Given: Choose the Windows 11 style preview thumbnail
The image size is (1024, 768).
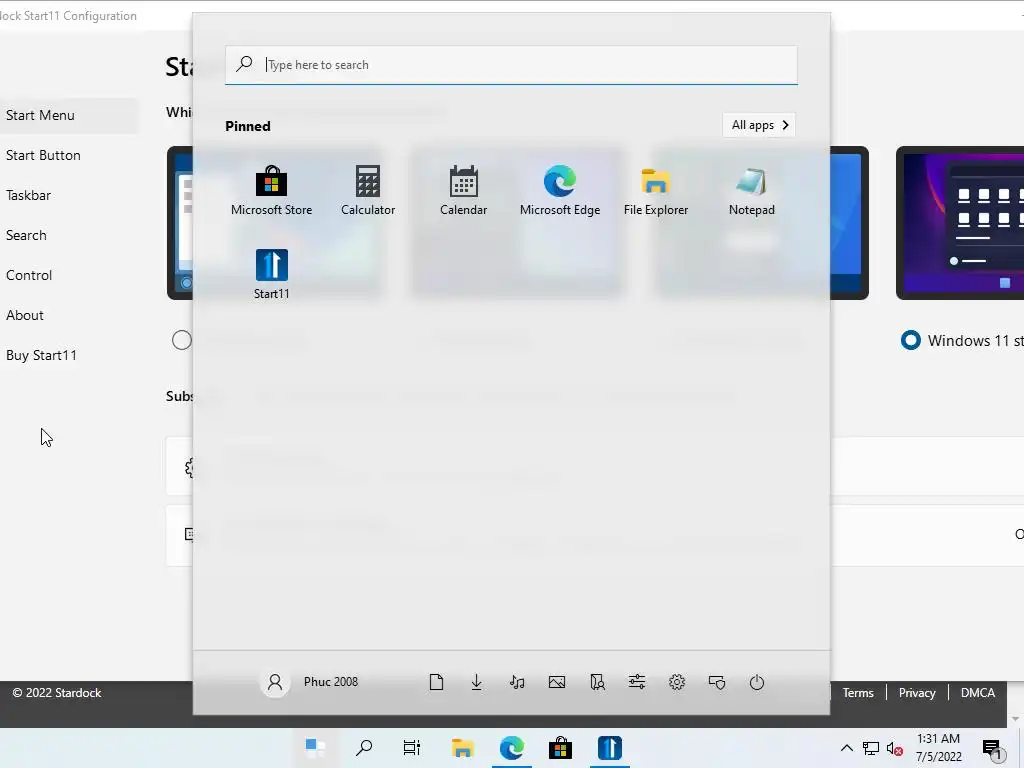Looking at the screenshot, I should tap(960, 223).
